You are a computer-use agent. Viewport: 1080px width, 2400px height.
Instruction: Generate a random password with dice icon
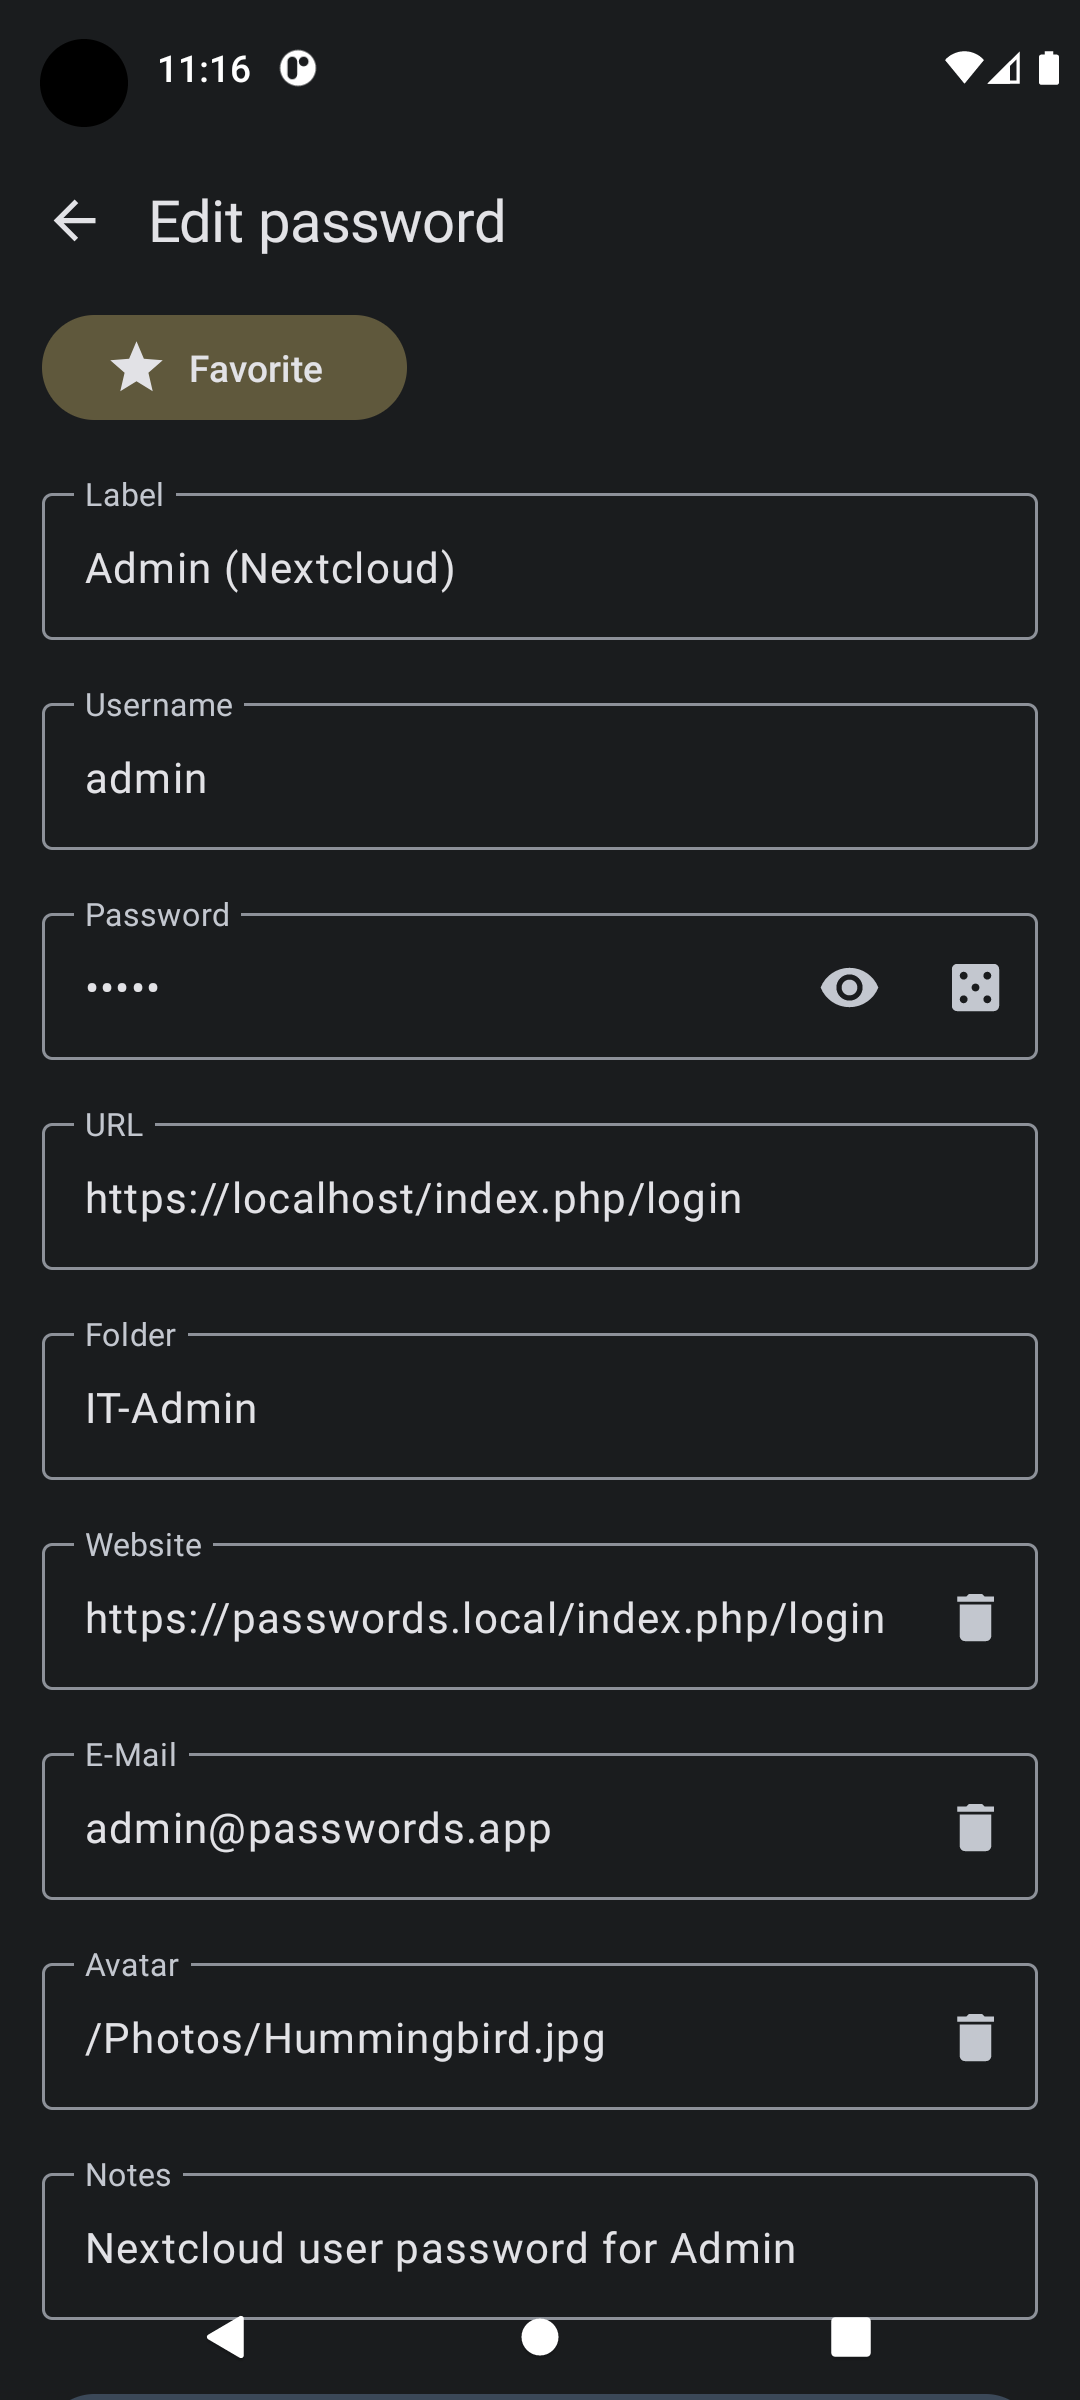pyautogui.click(x=975, y=987)
